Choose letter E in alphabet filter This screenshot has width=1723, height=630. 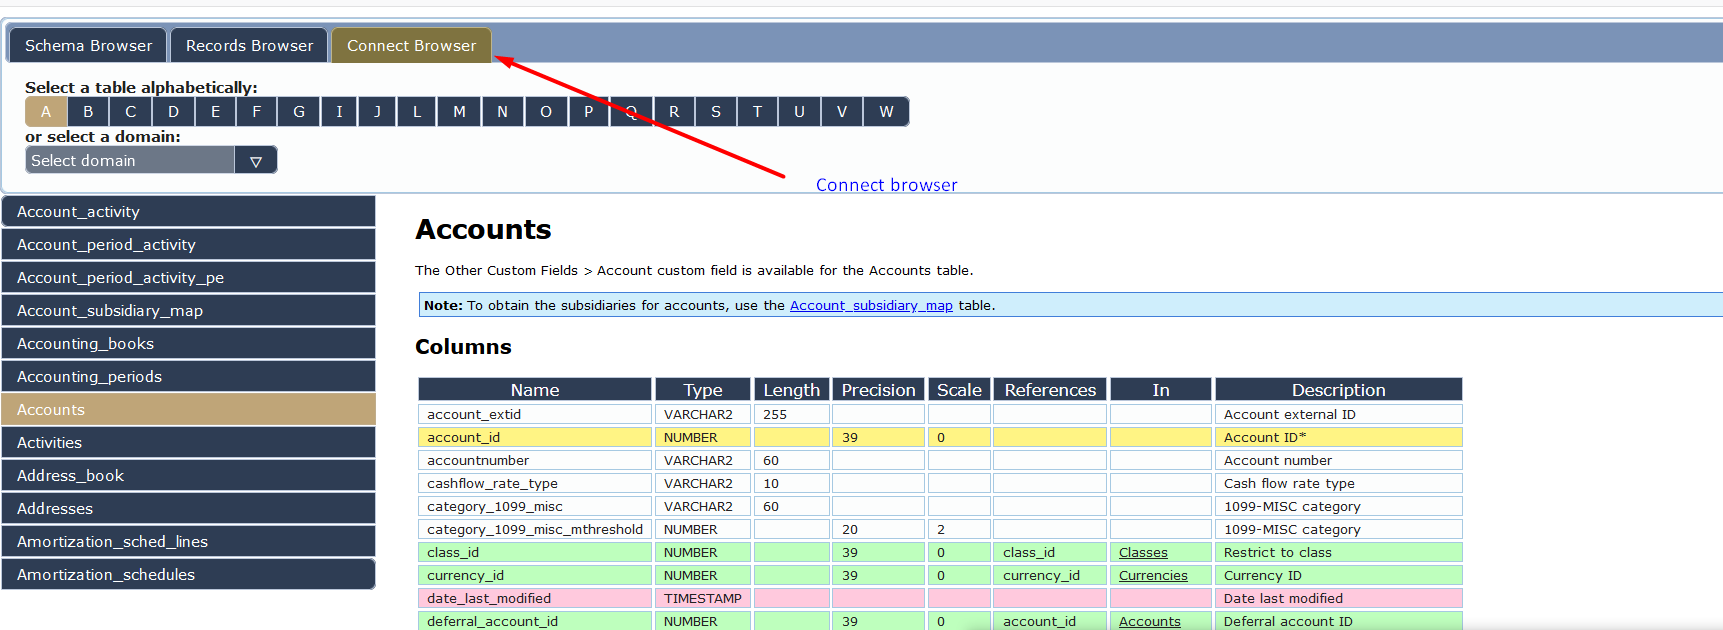215,111
